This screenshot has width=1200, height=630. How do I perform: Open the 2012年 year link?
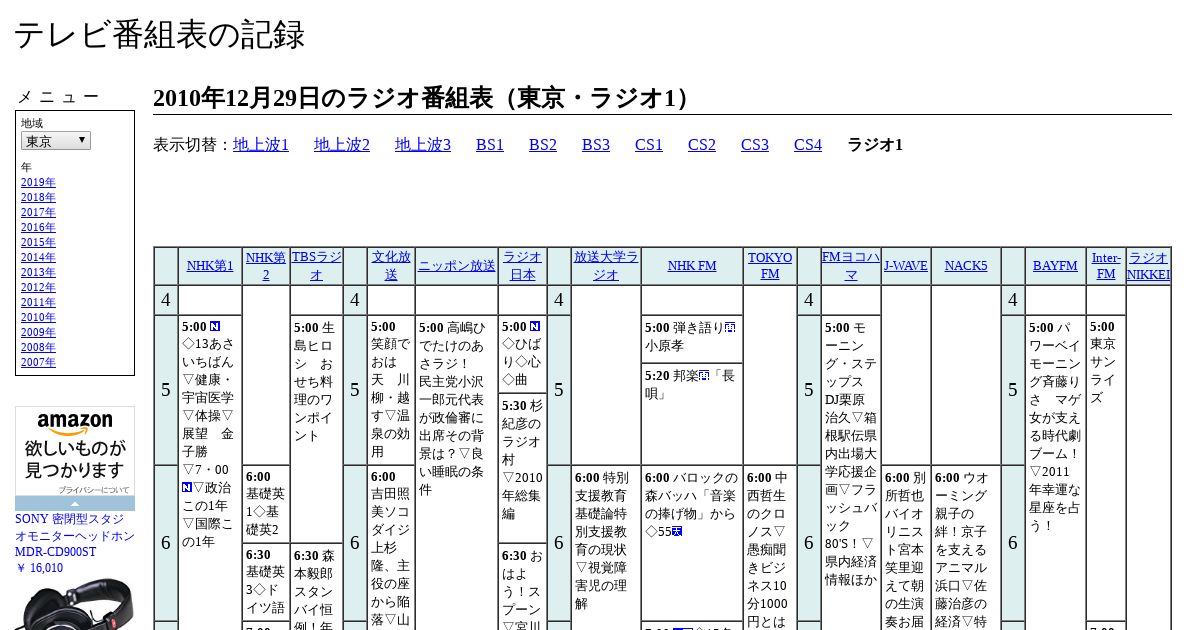[x=38, y=288]
